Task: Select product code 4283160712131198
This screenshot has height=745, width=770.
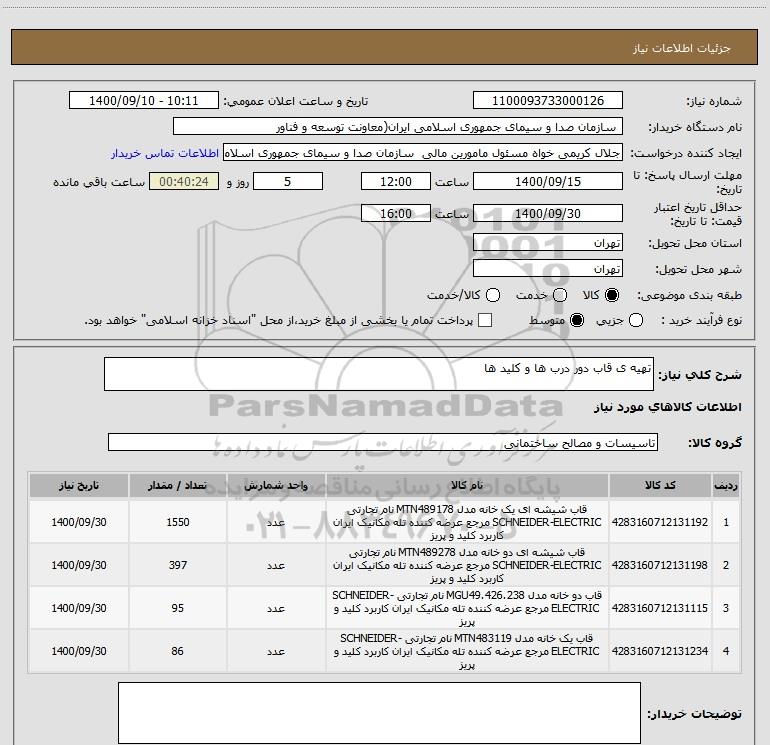Action: coord(660,565)
